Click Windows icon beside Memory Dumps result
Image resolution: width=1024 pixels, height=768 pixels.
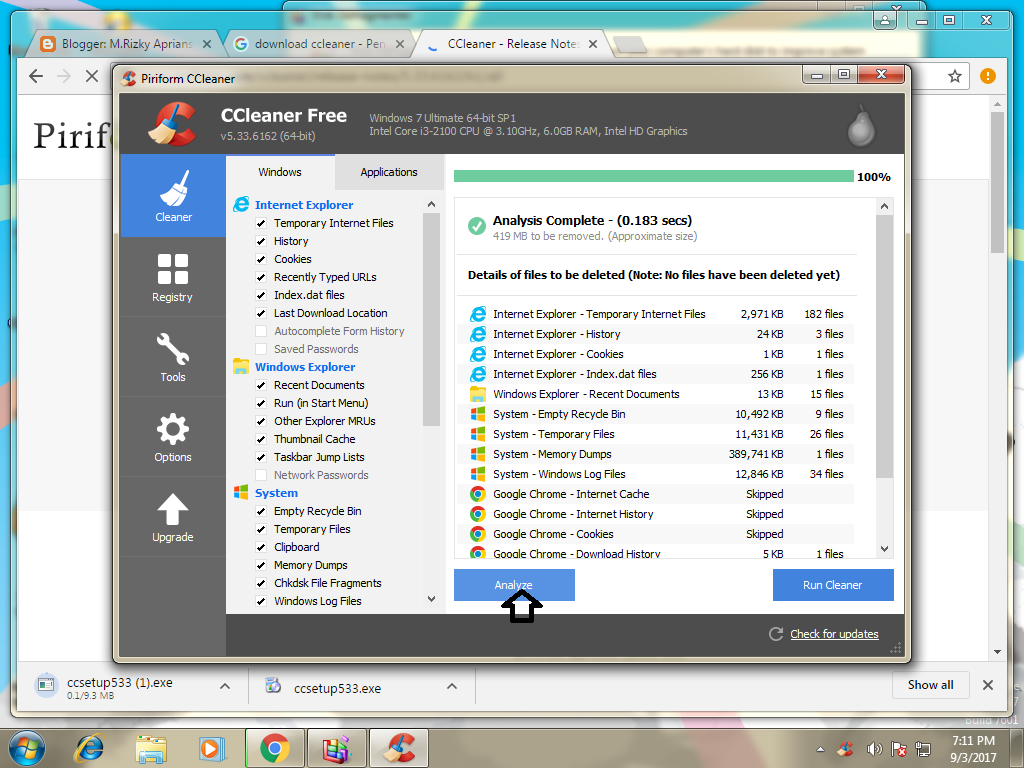click(478, 454)
